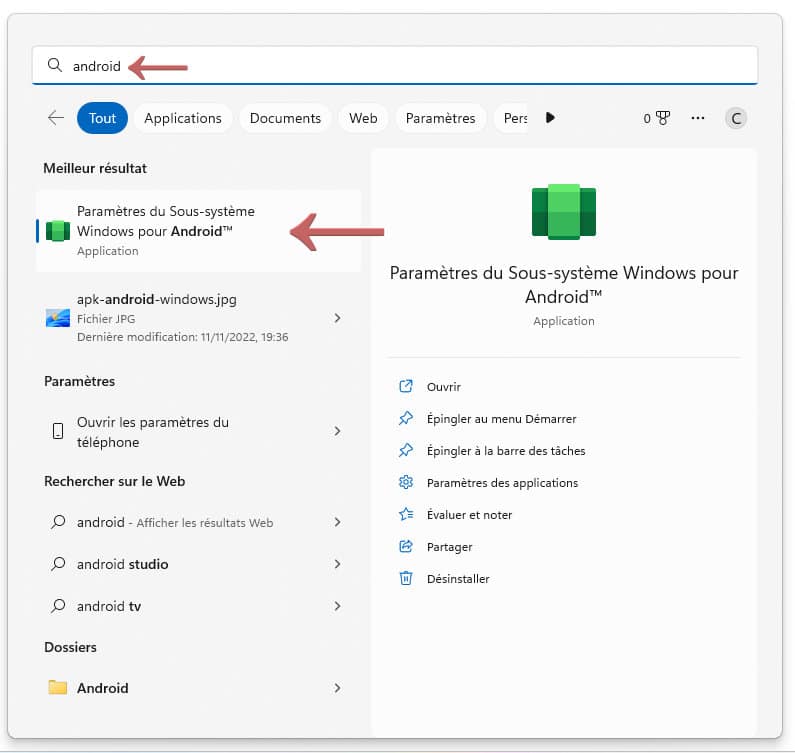Click the search magnifier icon

tap(54, 65)
